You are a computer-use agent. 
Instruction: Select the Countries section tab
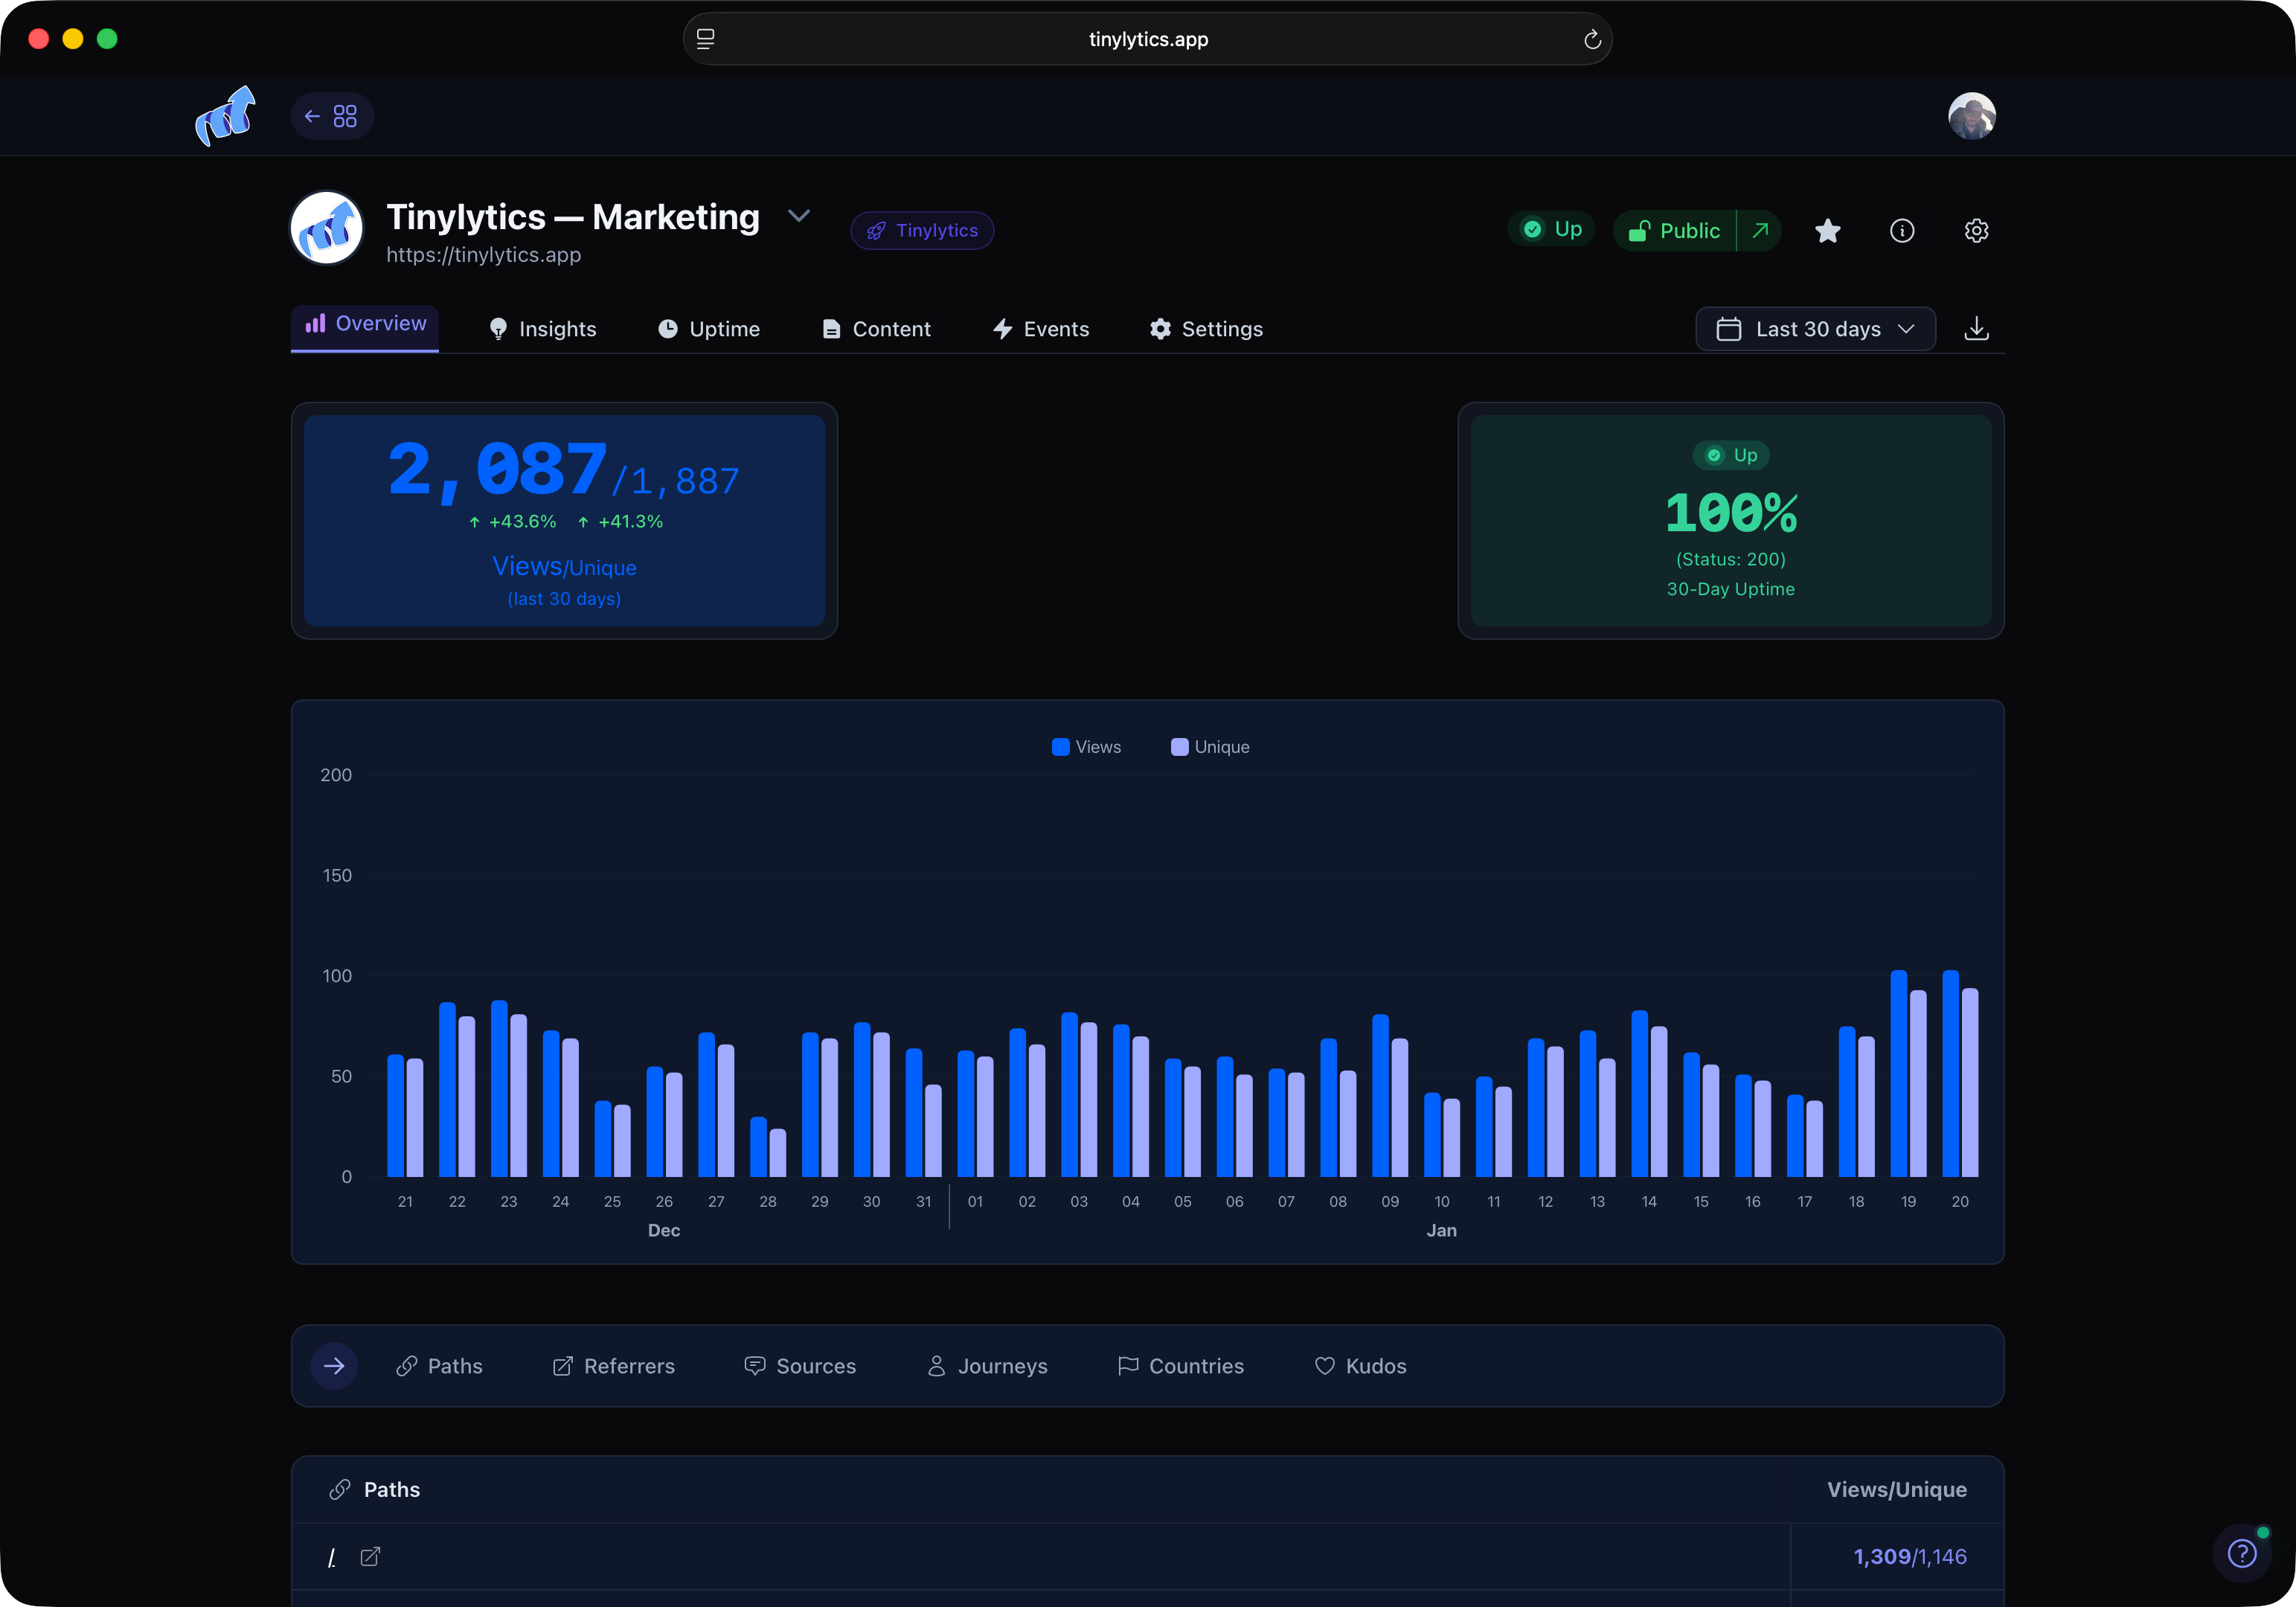click(x=1181, y=1366)
